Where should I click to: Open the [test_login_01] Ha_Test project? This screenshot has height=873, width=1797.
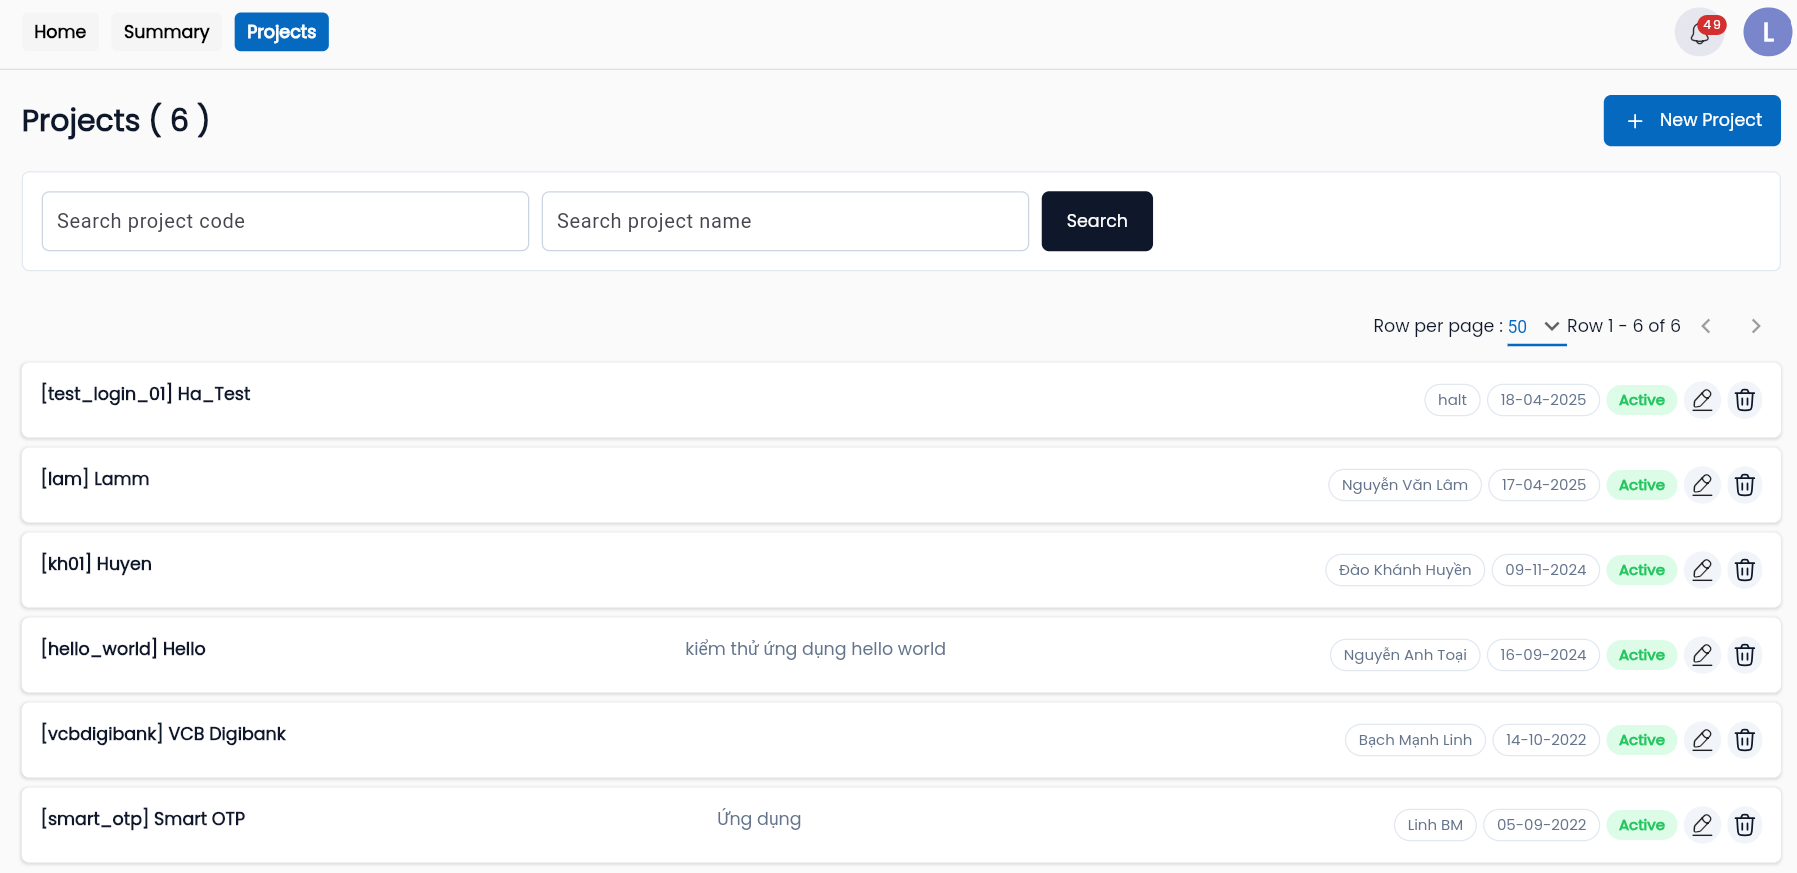(x=146, y=394)
